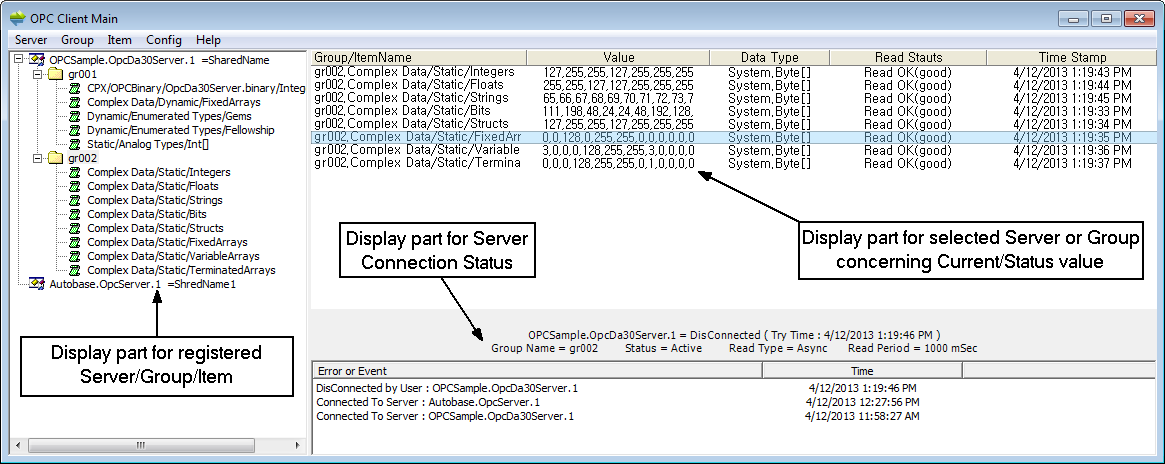1165x464 pixels.
Task: Open the Config menu
Action: (x=164, y=40)
